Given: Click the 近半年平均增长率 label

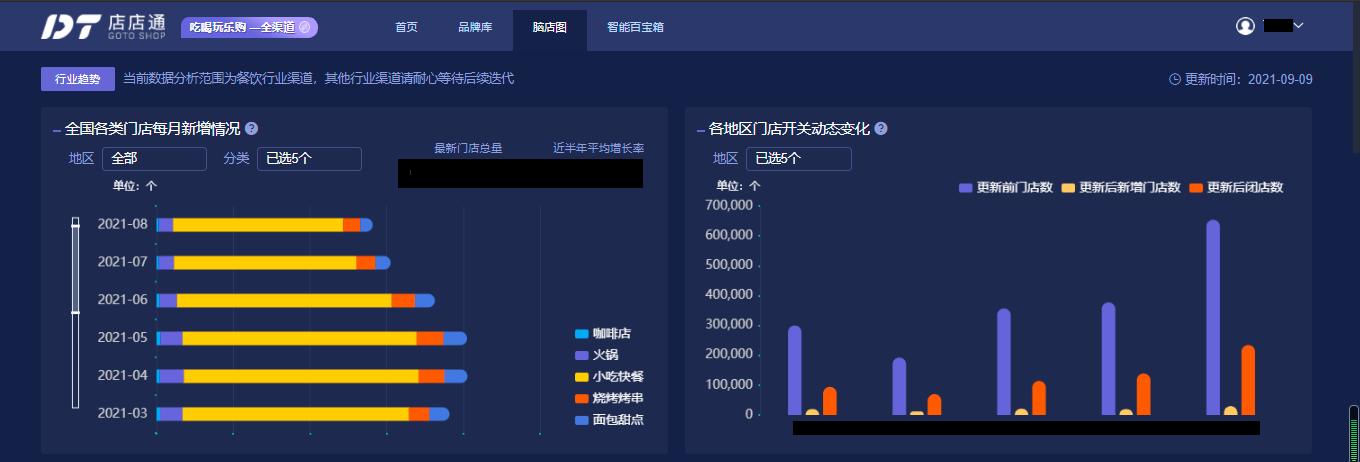Looking at the screenshot, I should [598, 148].
